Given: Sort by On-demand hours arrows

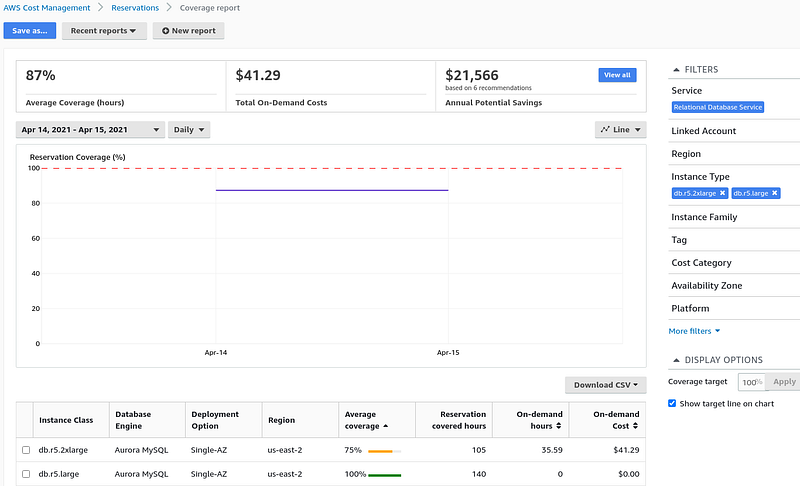Looking at the screenshot, I should coord(559,426).
